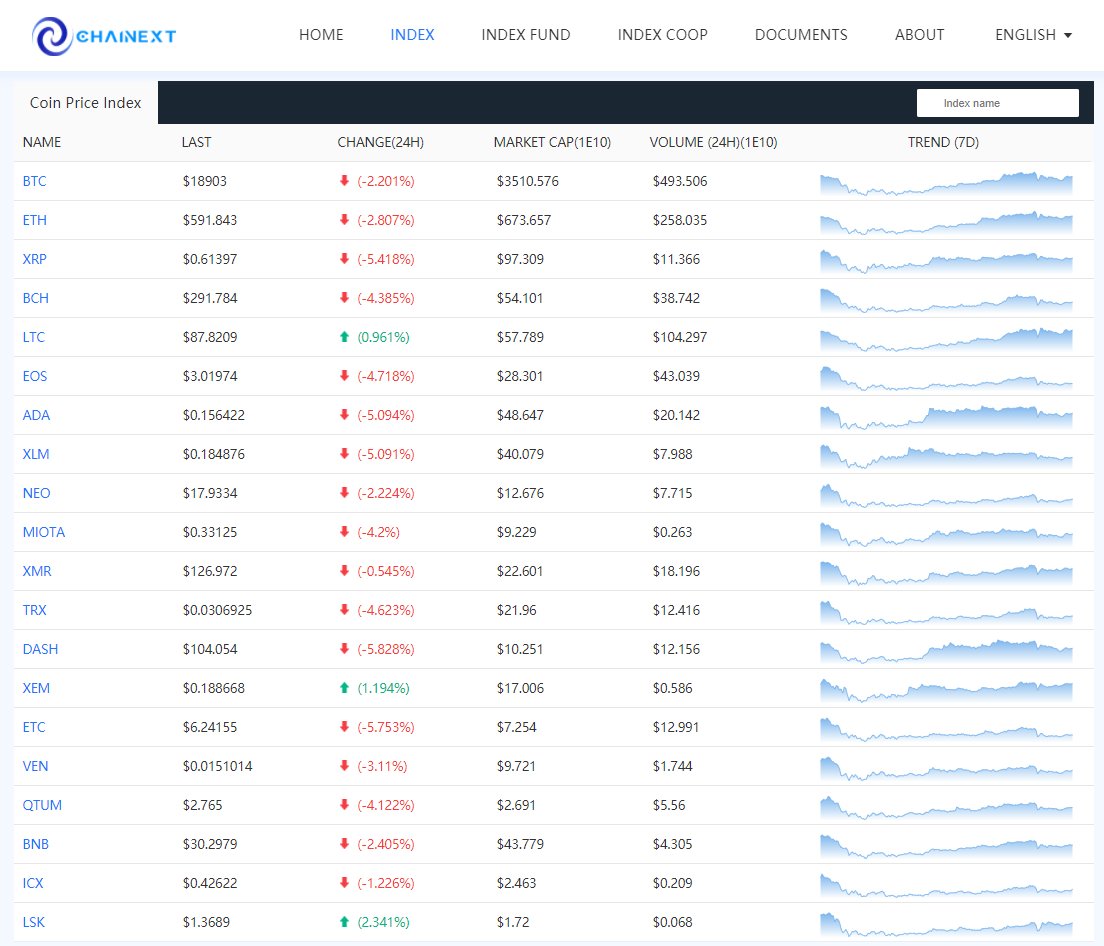View the ADA 7-day trend chart
The height and width of the screenshot is (946, 1104).
(x=946, y=417)
